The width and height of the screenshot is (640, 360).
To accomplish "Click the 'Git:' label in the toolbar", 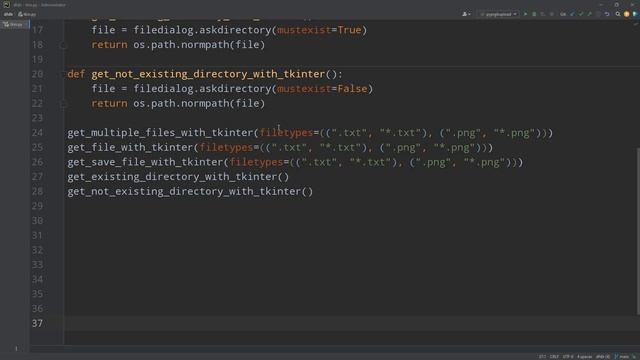I will coord(563,14).
